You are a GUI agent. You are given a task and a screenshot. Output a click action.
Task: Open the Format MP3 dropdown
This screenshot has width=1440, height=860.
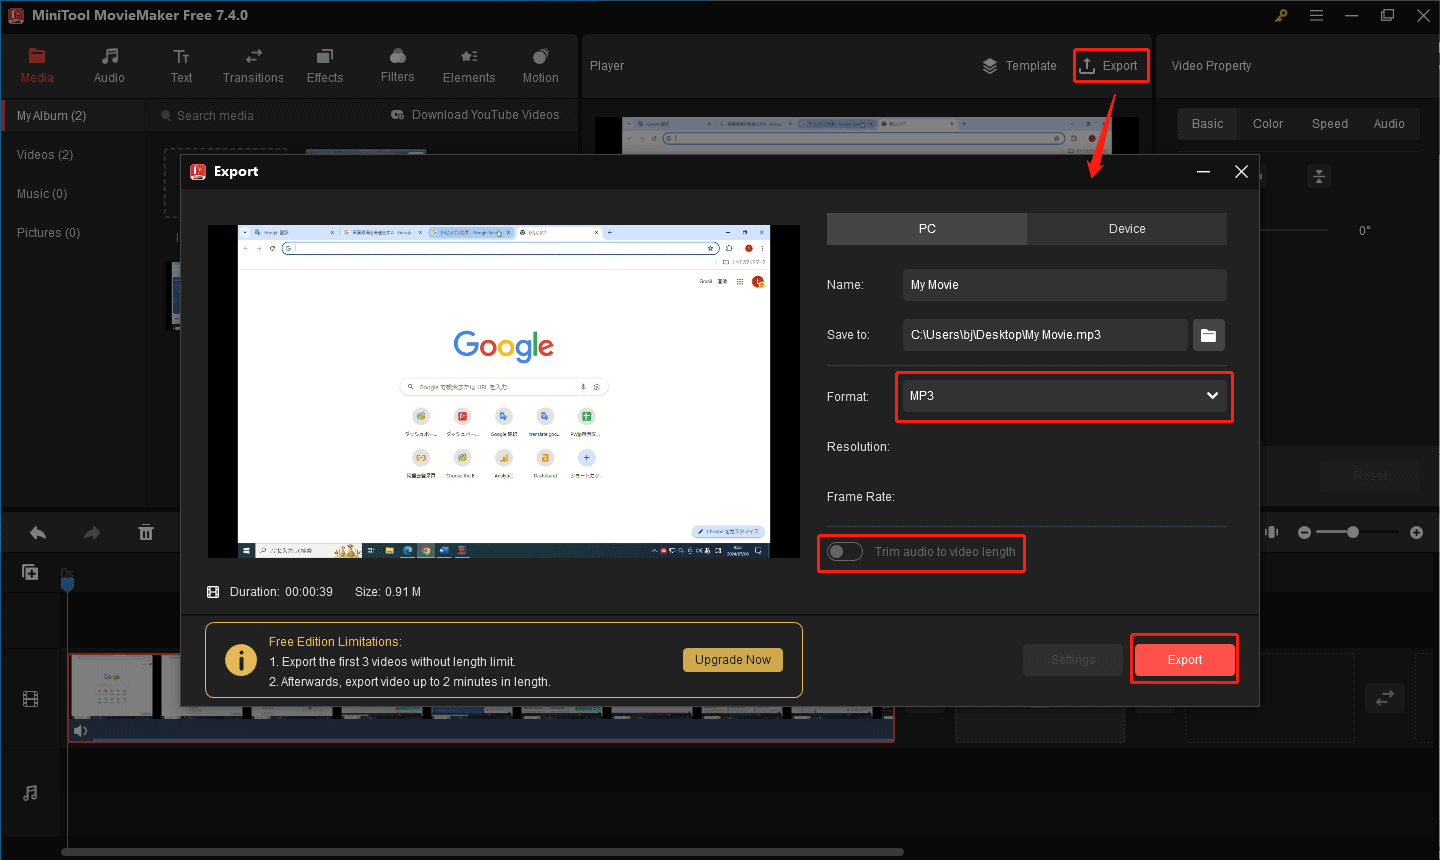1064,396
